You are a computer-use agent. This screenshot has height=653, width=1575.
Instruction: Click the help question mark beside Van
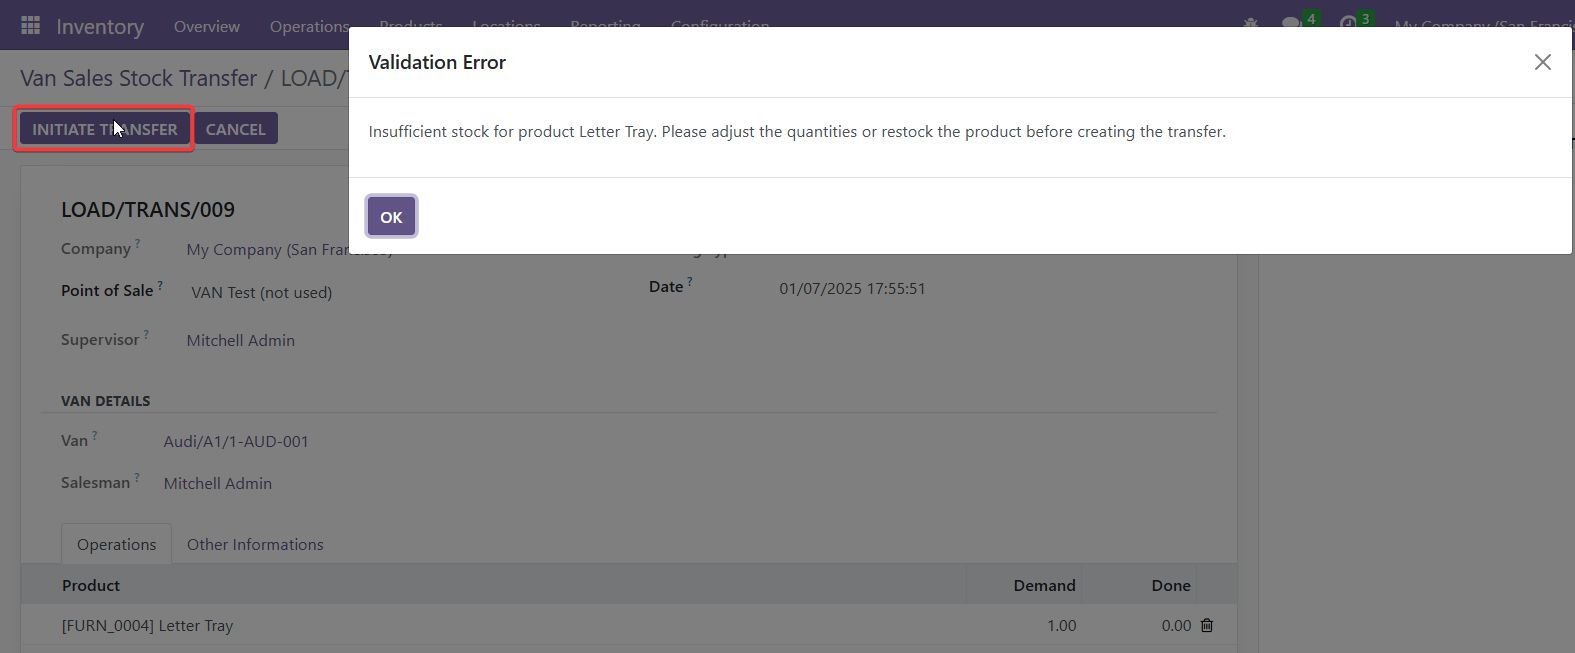[x=95, y=435]
